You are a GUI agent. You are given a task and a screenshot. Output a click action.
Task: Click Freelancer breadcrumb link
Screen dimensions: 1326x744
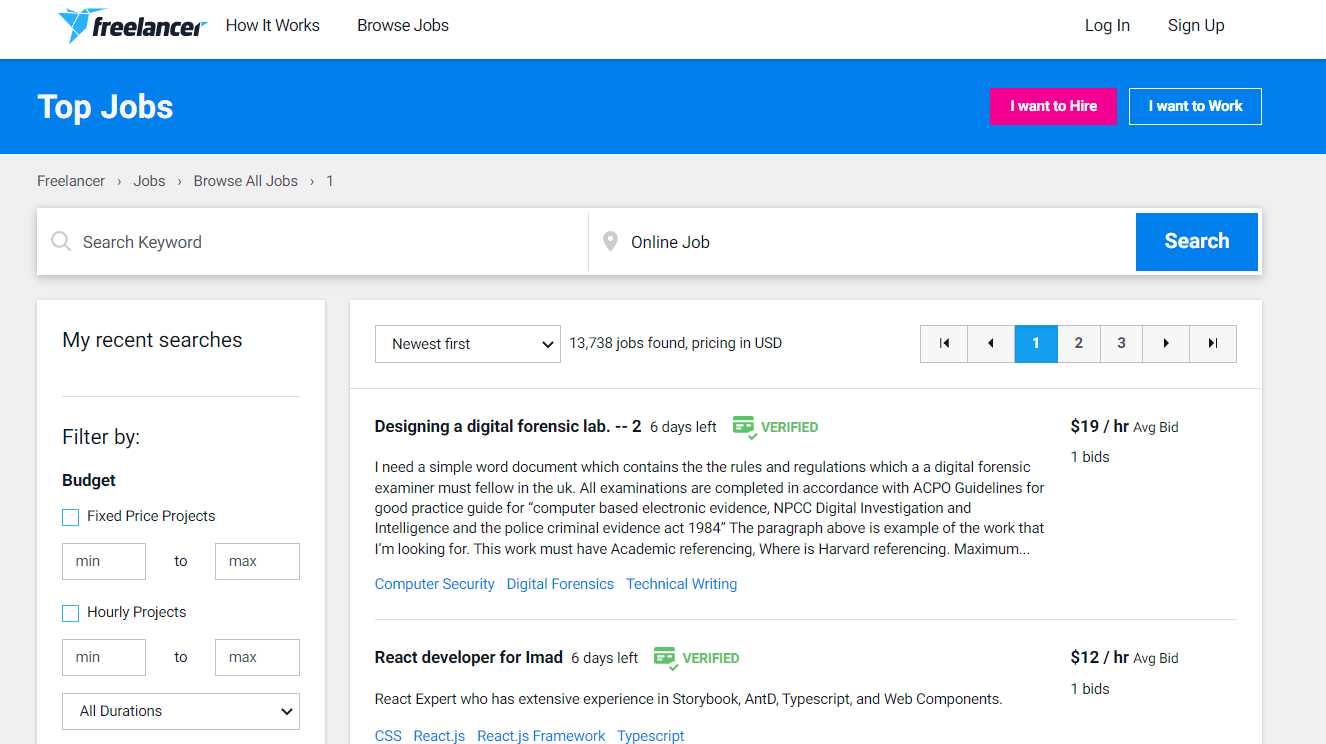[71, 181]
